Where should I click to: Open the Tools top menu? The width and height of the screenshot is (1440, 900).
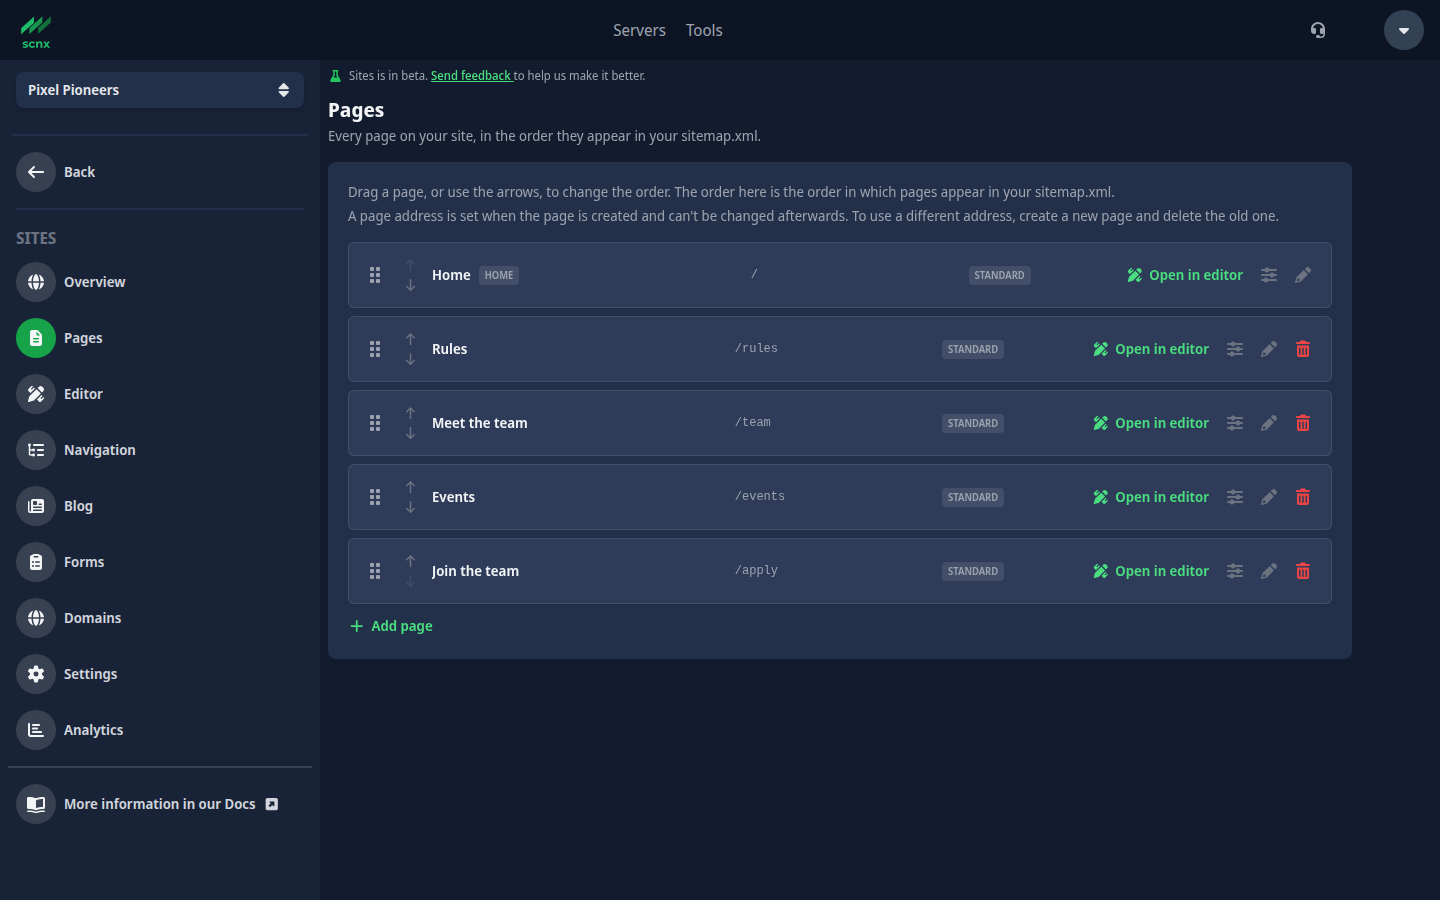(704, 30)
